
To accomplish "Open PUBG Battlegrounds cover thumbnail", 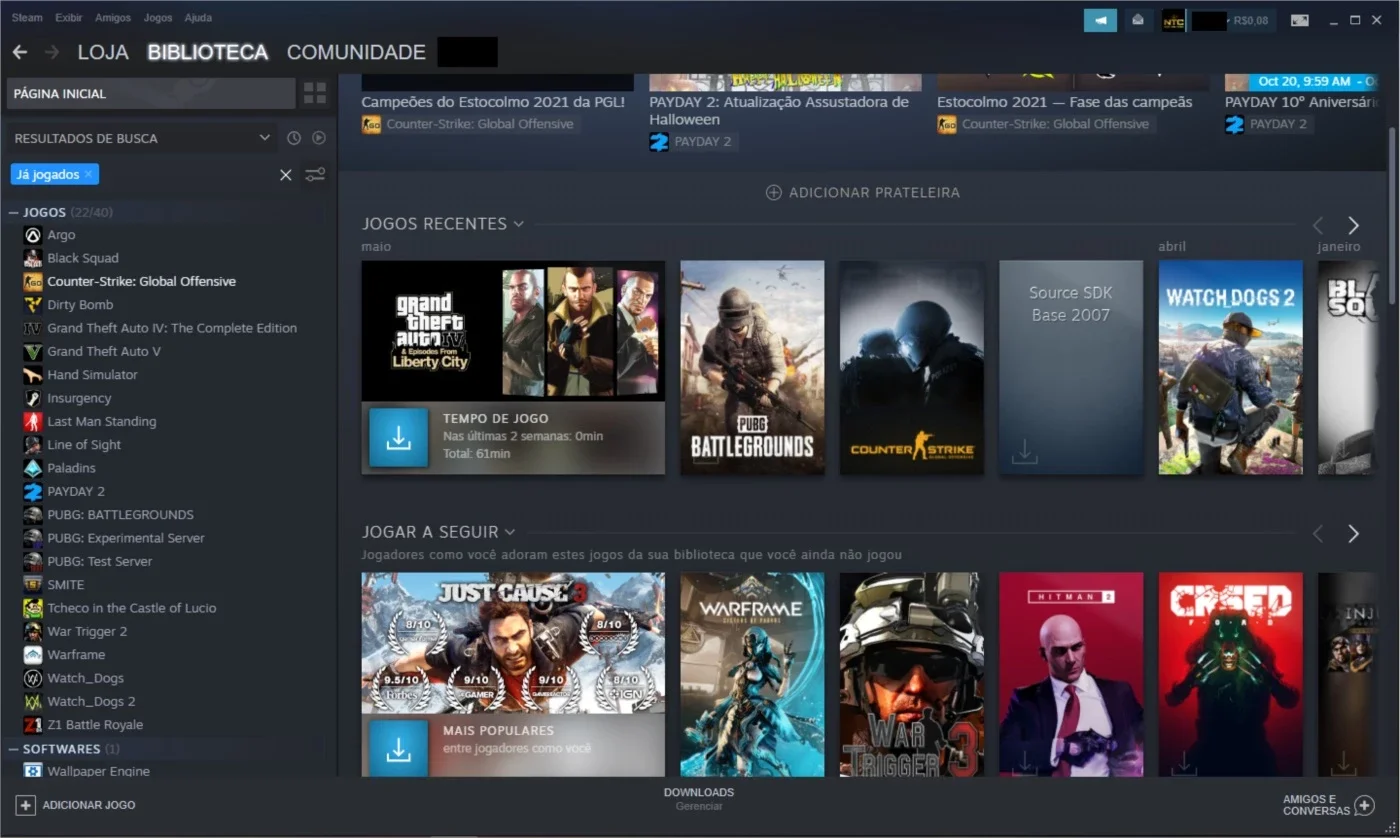I will pyautogui.click(x=753, y=367).
